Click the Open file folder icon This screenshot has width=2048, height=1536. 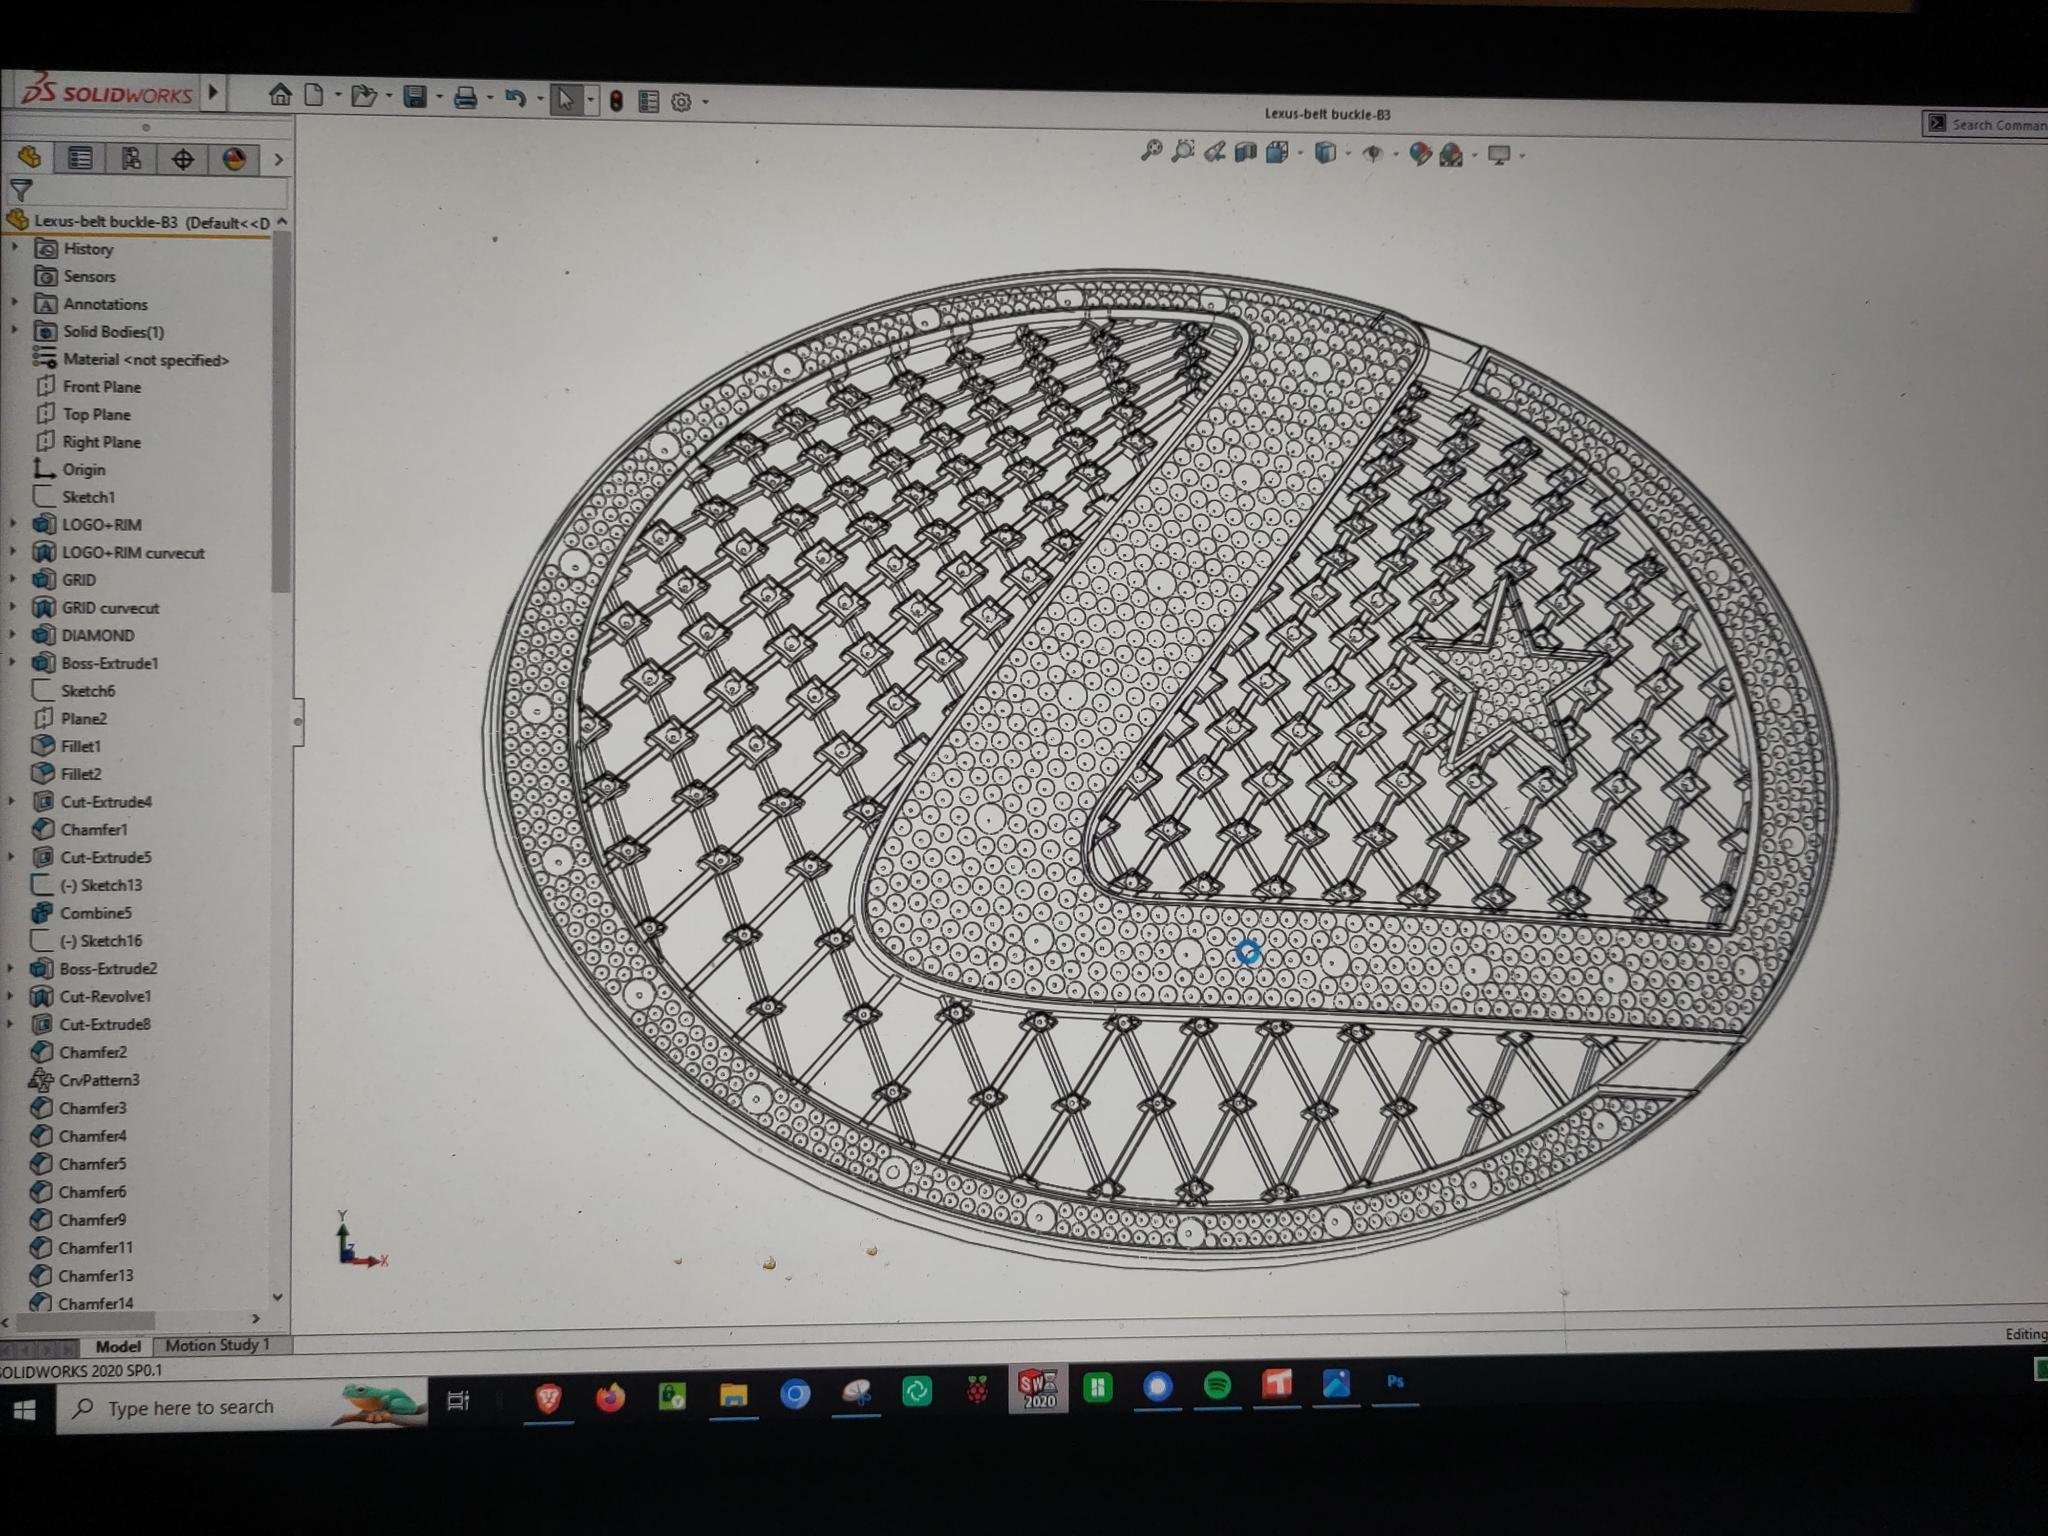coord(364,96)
